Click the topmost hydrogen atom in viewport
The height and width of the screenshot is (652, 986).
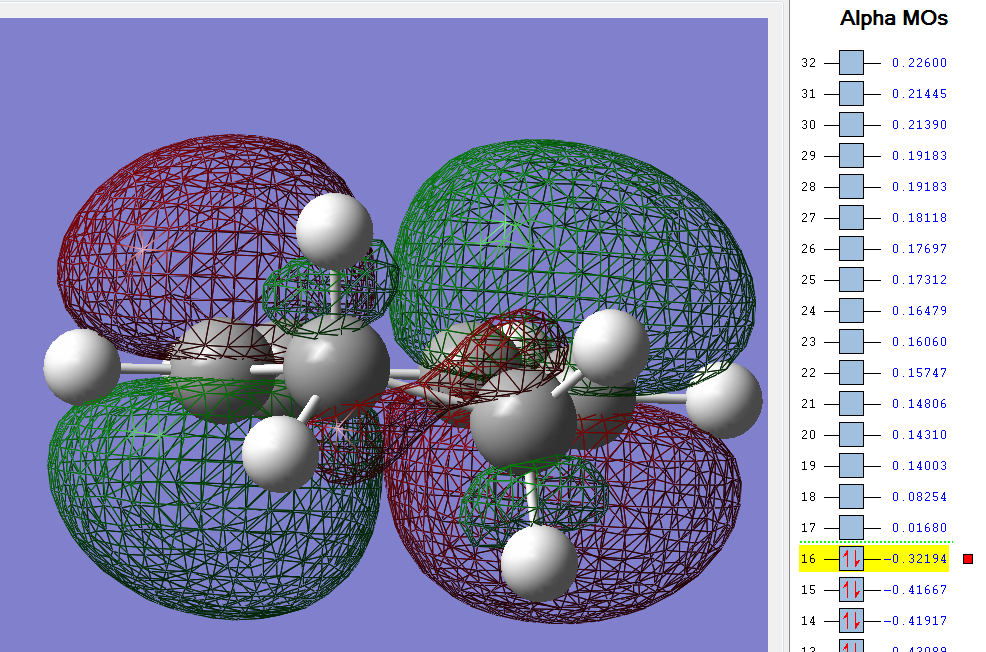(335, 231)
